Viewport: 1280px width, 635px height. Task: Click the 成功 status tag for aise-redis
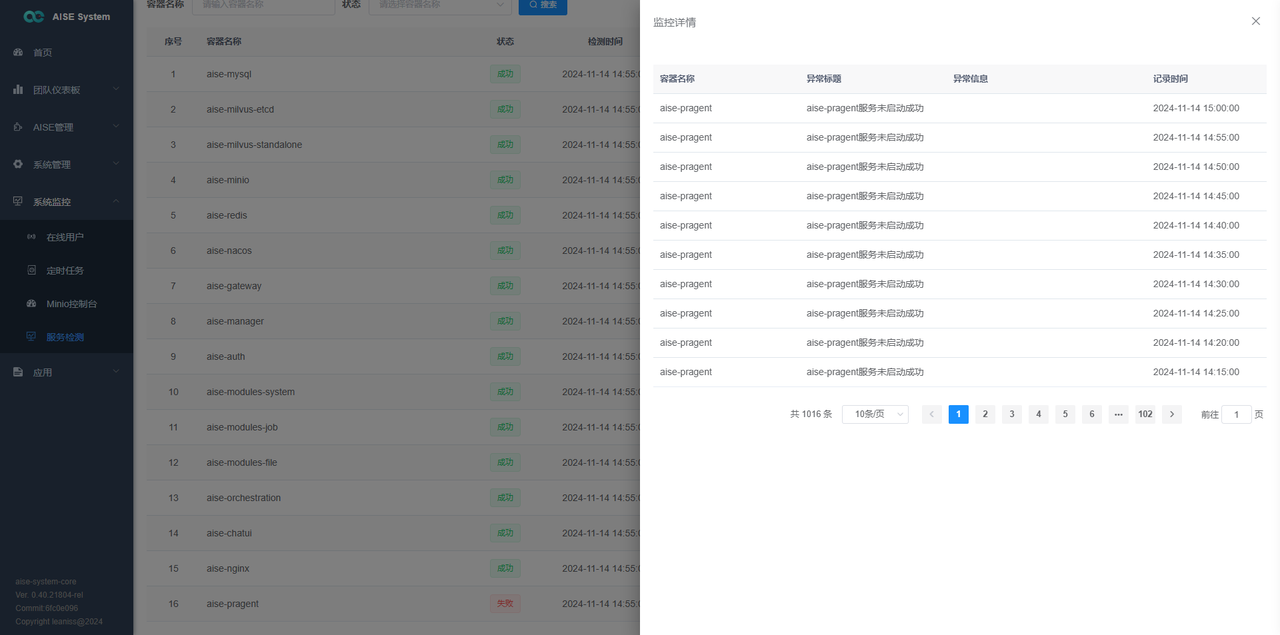tap(505, 215)
